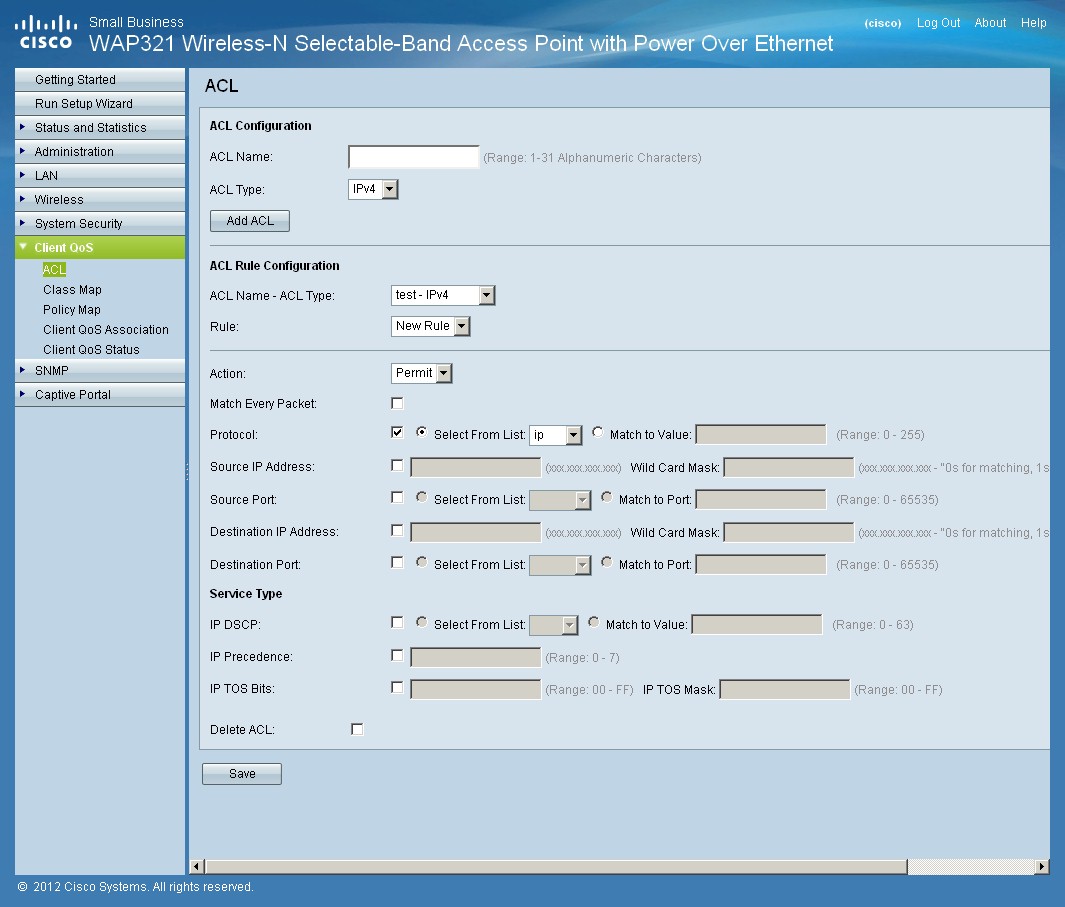1065x907 pixels.
Task: Enable the Source Port checkbox
Action: tap(397, 497)
